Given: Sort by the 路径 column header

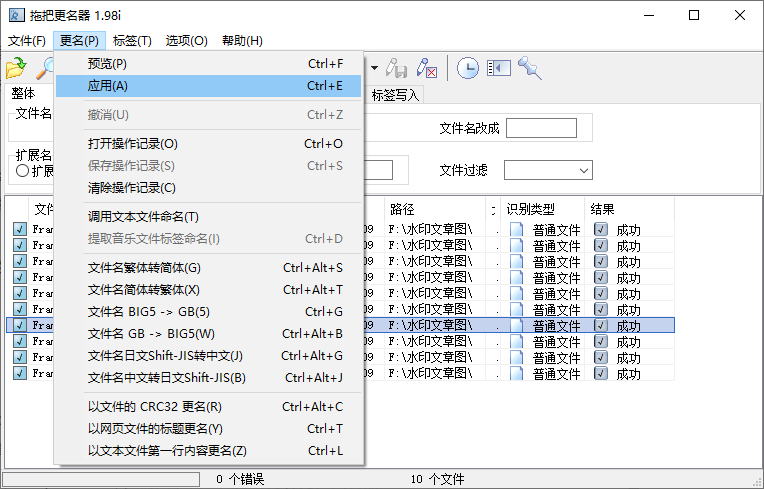Looking at the screenshot, I should (x=435, y=209).
